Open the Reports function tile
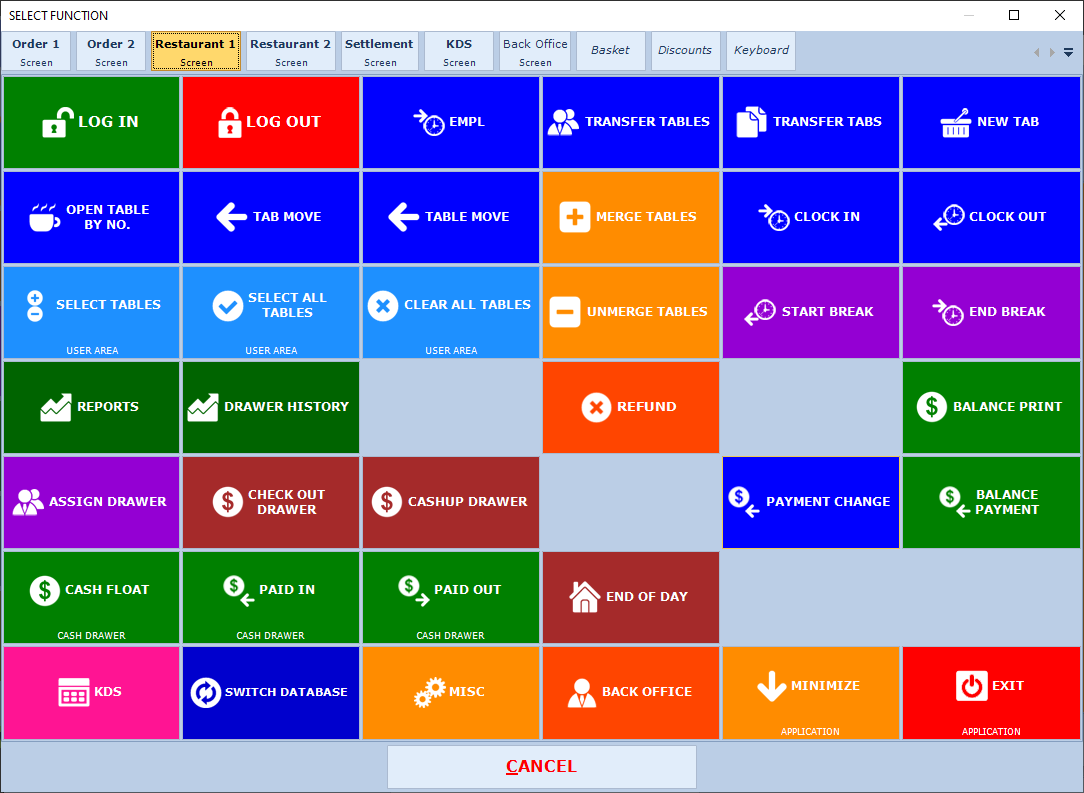1084x793 pixels. [91, 407]
